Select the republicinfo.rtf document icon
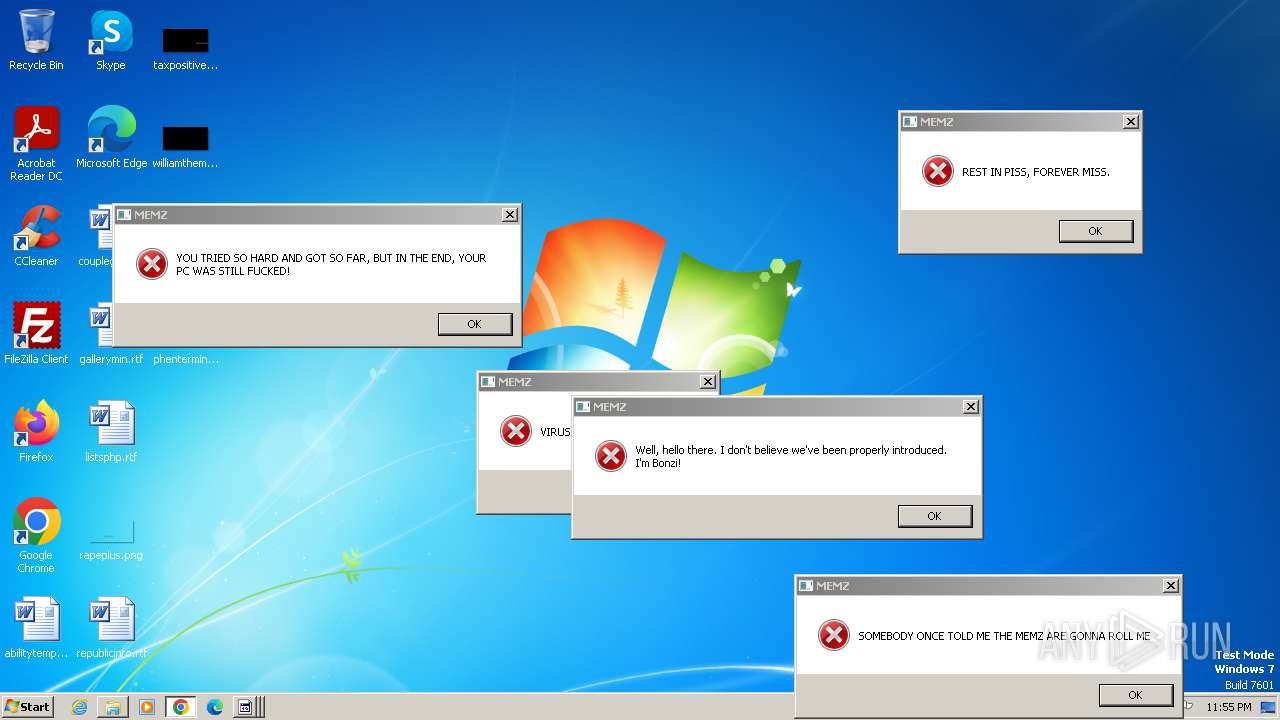 pos(111,628)
